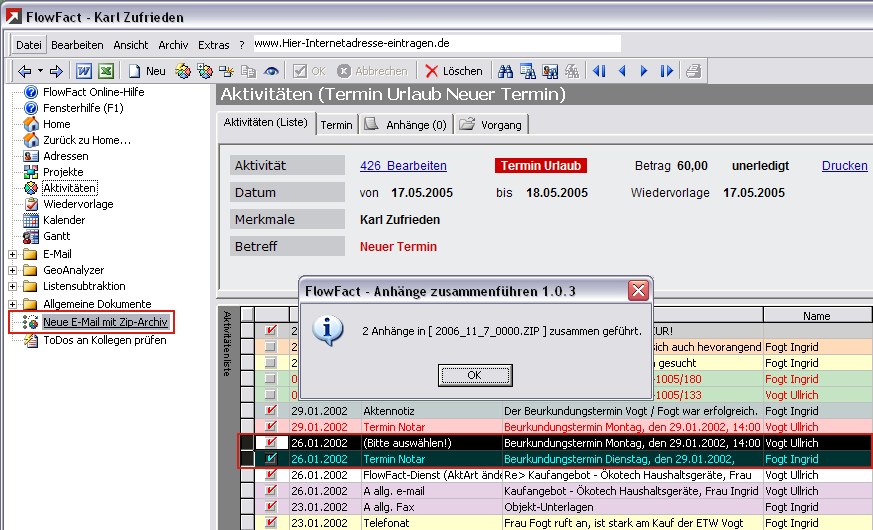873x530 pixels.
Task: Click the eye view icon in the toolbar
Action: [271, 71]
